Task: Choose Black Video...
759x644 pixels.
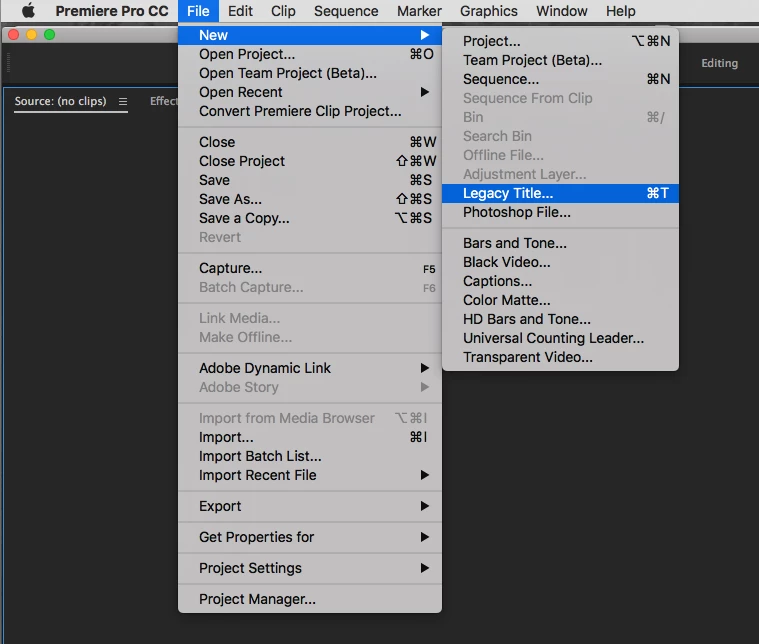Action: 561,262
